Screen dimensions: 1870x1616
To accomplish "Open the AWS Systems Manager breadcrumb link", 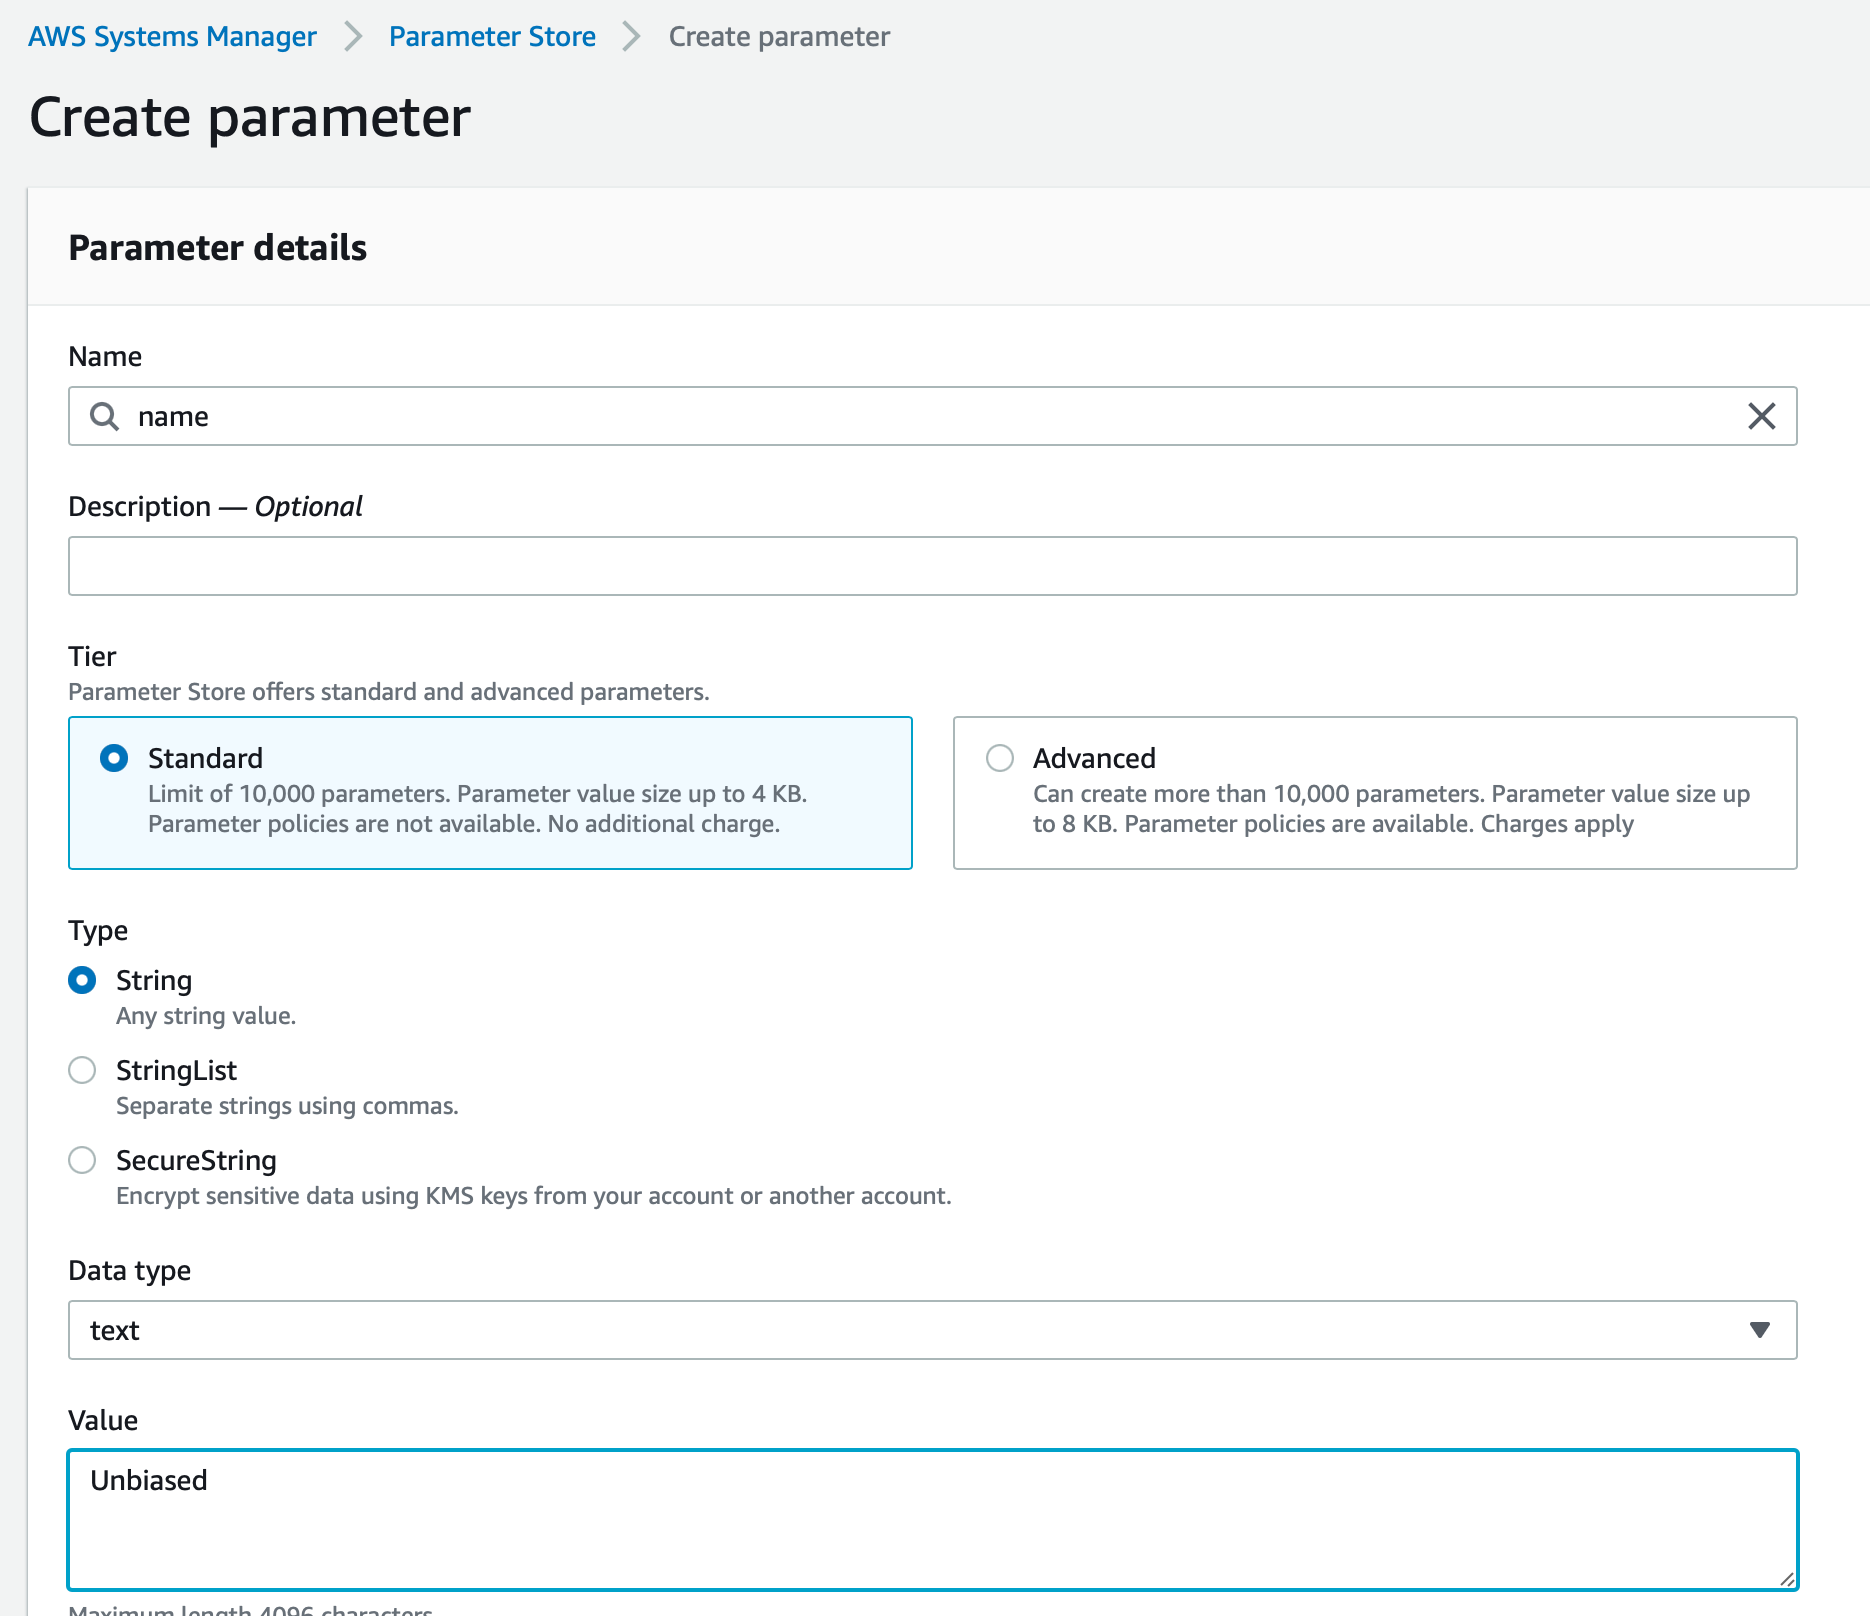I will [172, 37].
